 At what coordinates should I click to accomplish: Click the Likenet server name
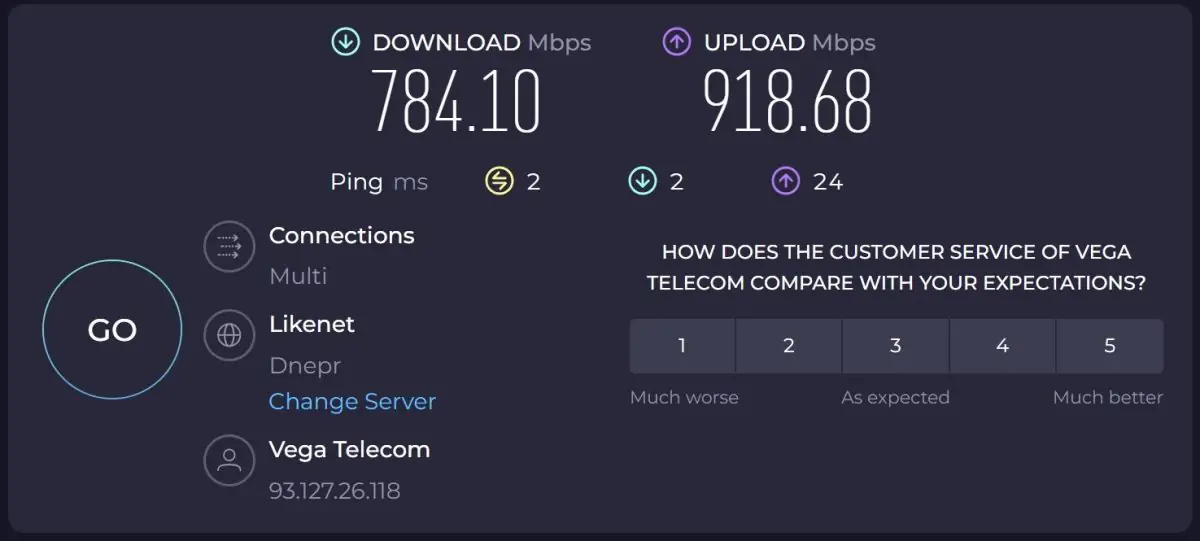click(x=312, y=324)
